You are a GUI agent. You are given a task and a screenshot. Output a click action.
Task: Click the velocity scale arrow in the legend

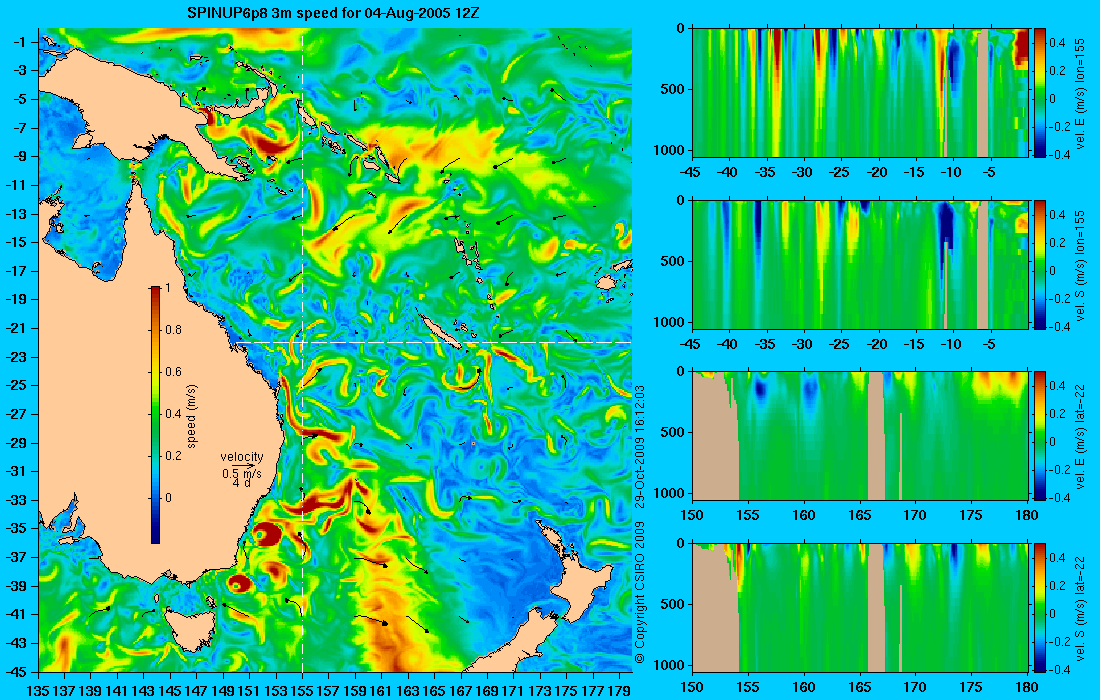(x=243, y=465)
